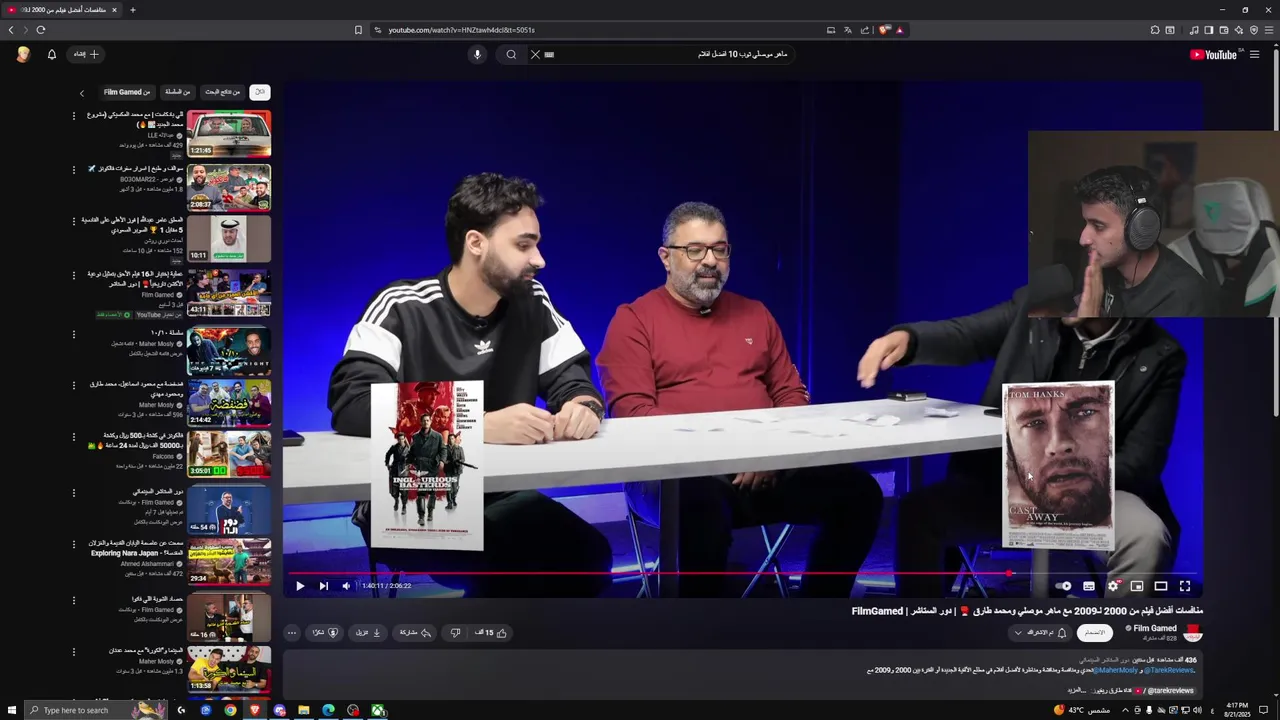Play the paused video
Image resolution: width=1280 pixels, height=720 pixels.
[299, 586]
